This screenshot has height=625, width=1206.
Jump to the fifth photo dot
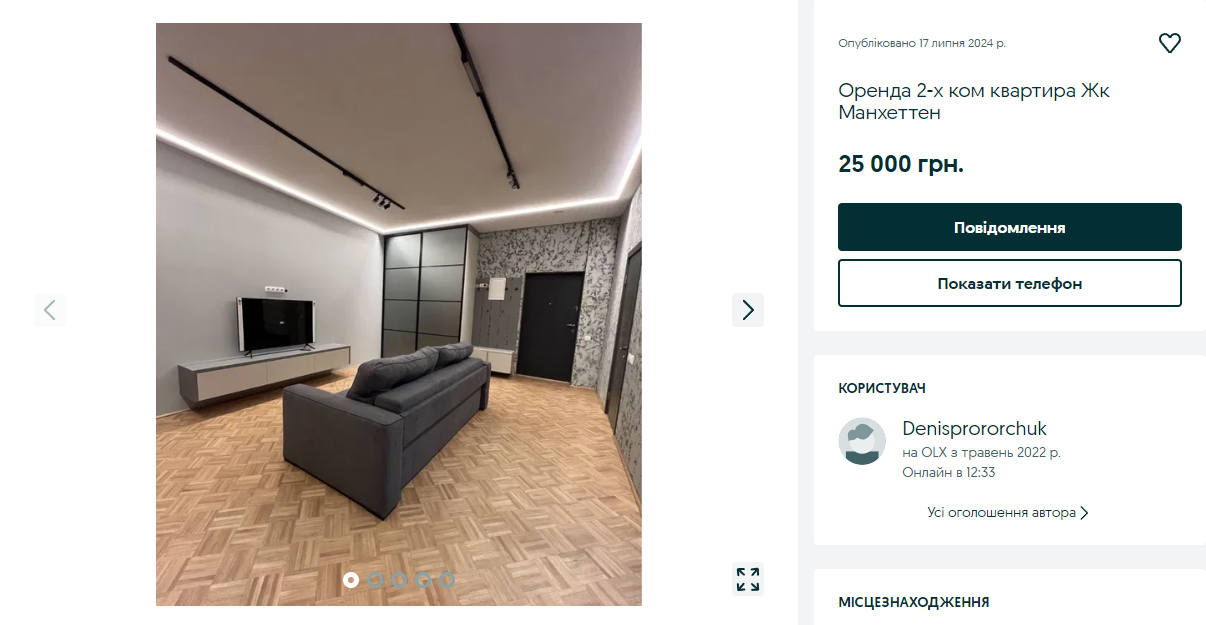(x=447, y=579)
